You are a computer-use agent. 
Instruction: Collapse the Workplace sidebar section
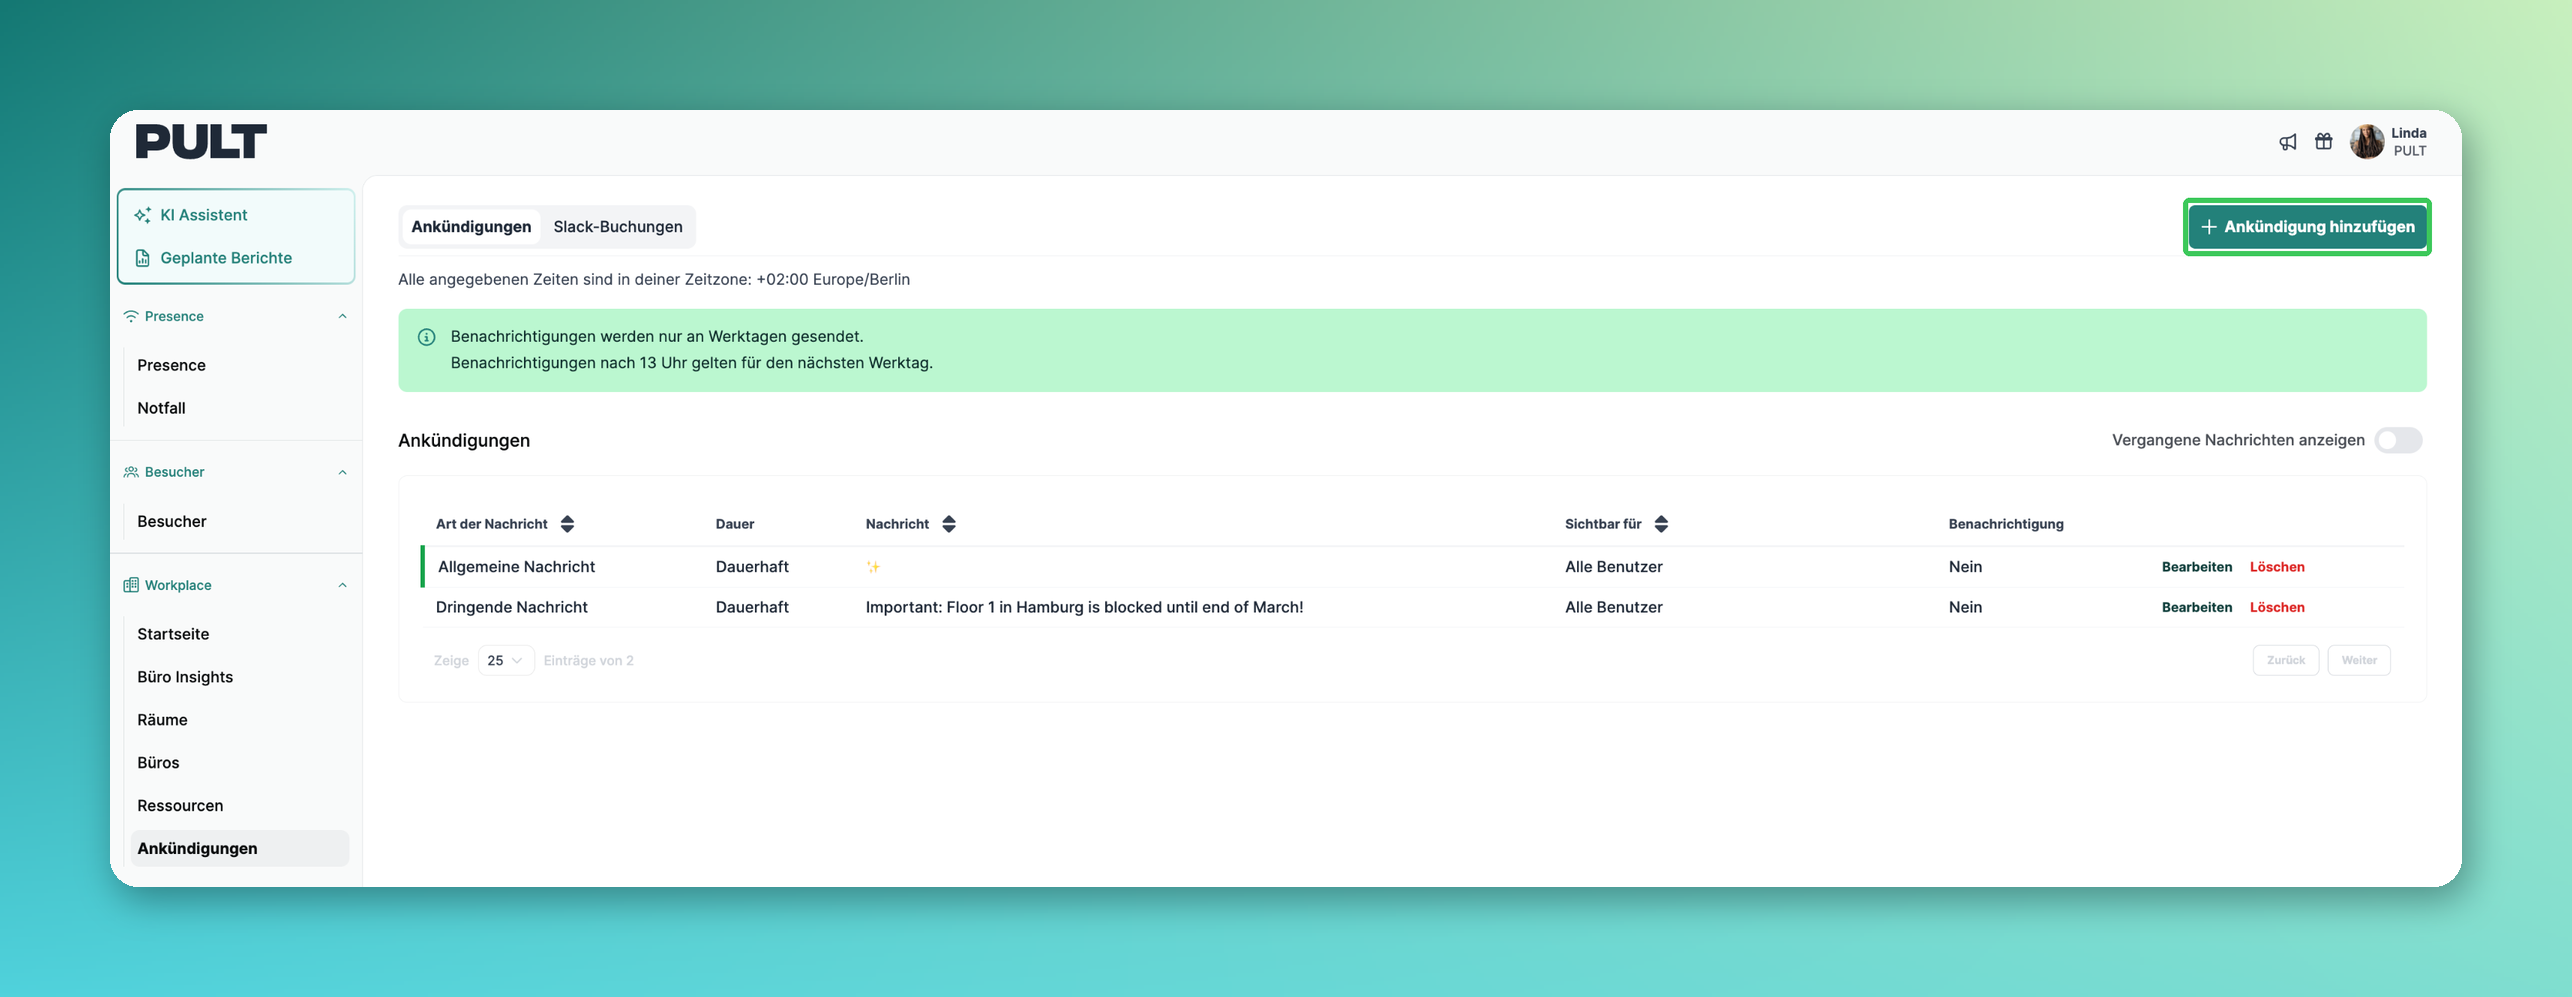point(342,585)
